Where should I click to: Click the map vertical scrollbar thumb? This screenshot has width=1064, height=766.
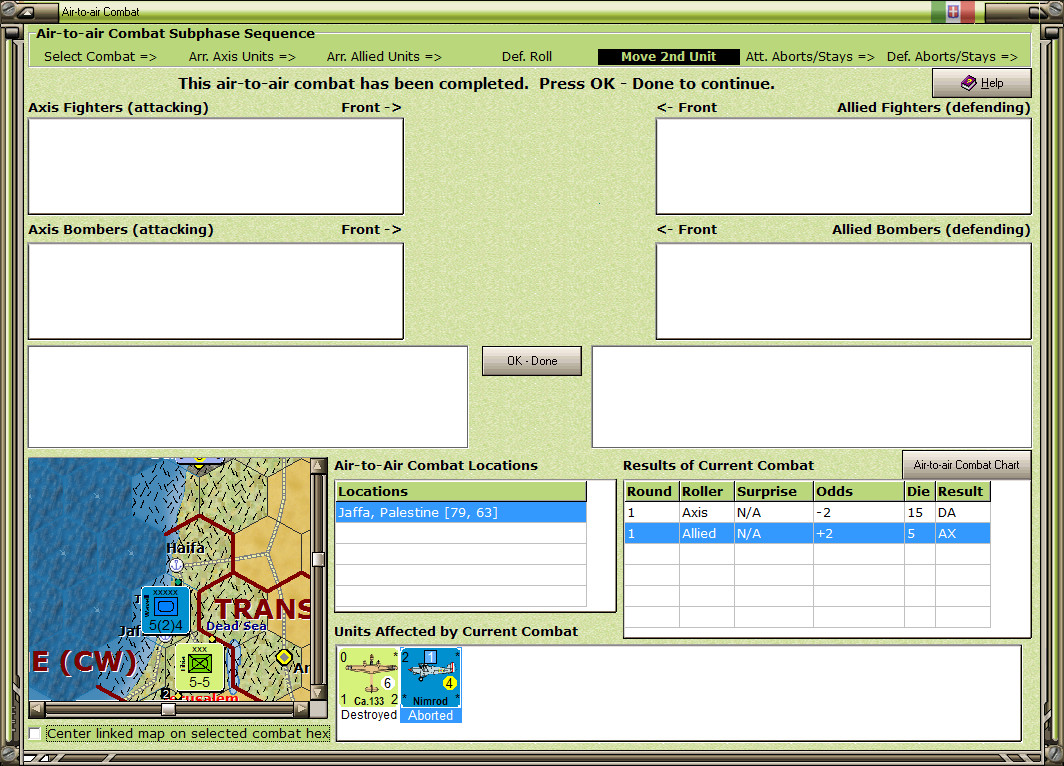point(318,559)
